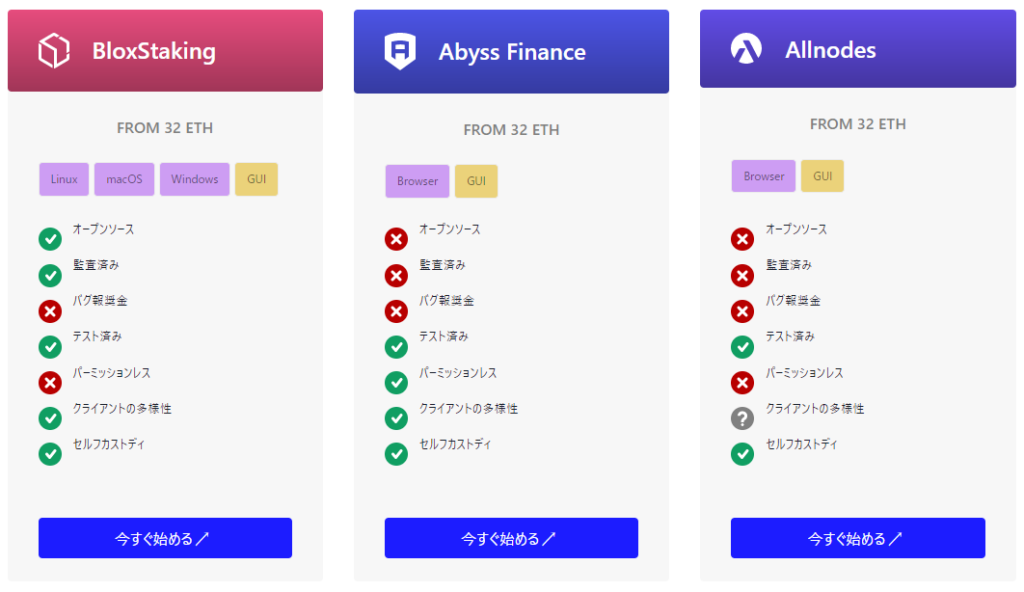Click the BloxStaking header title text
The width and height of the screenshot is (1024, 592).
[153, 51]
